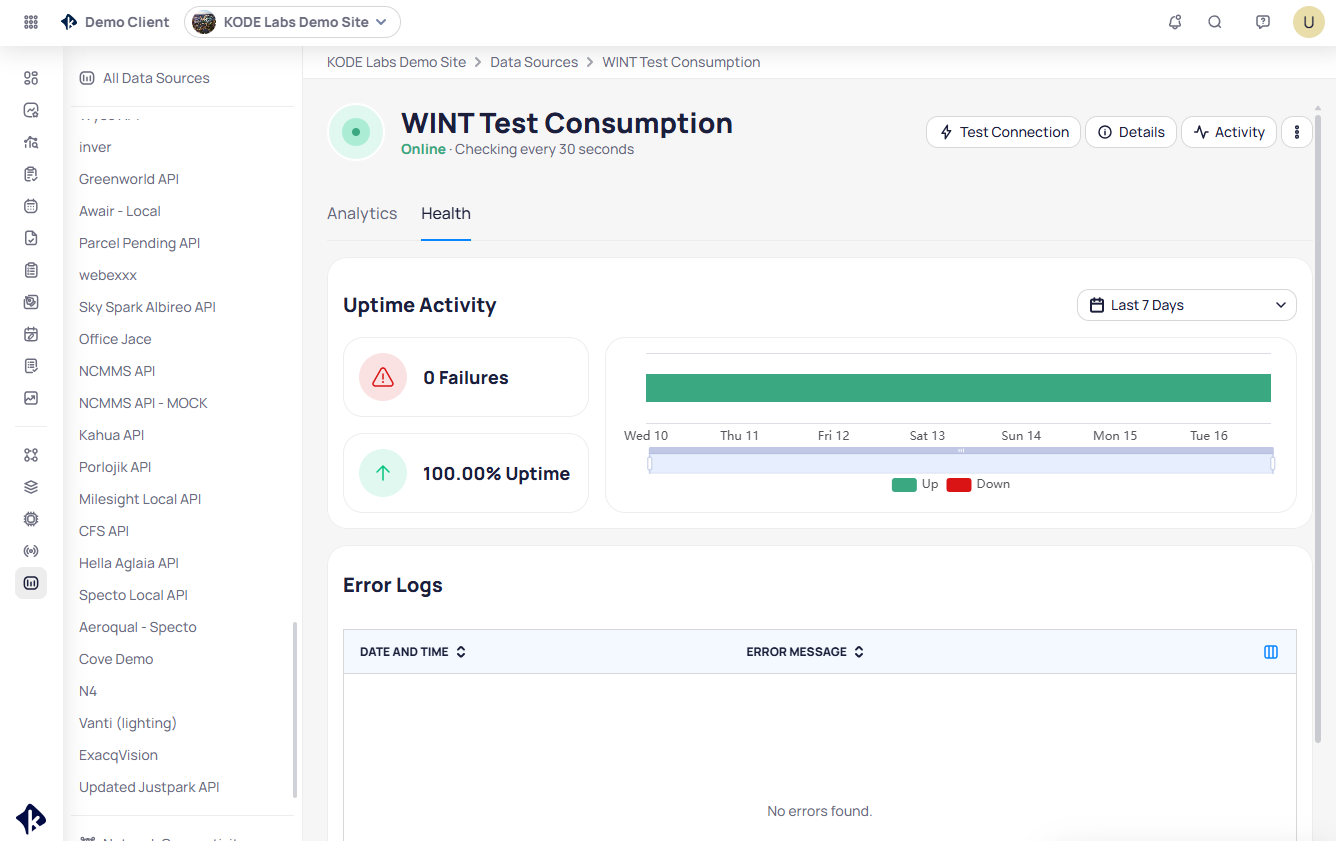Click the green online status indicator

pyautogui.click(x=356, y=132)
